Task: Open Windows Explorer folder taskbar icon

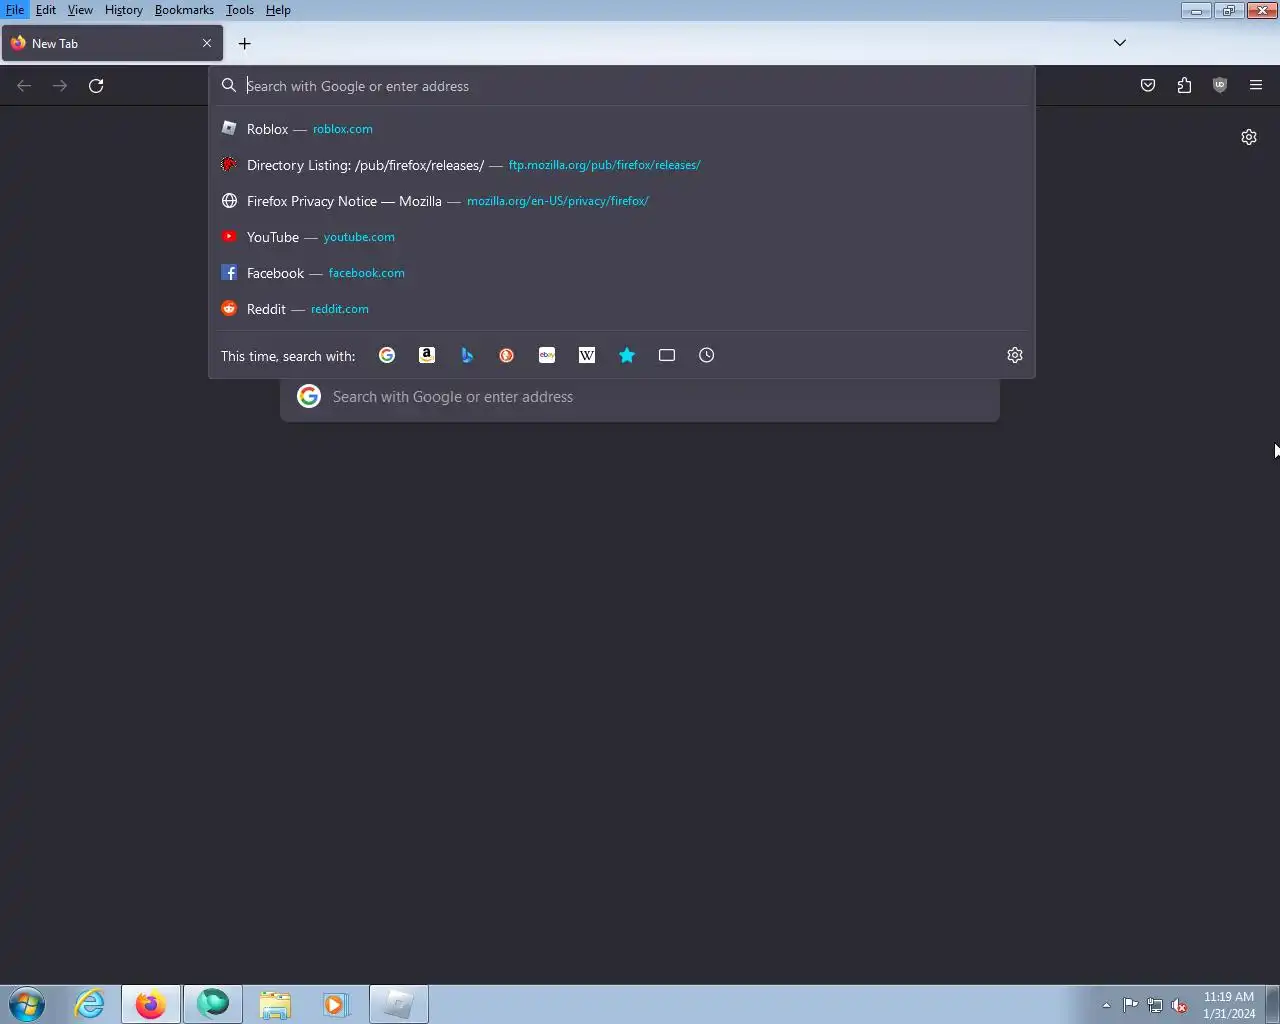Action: [275, 1004]
